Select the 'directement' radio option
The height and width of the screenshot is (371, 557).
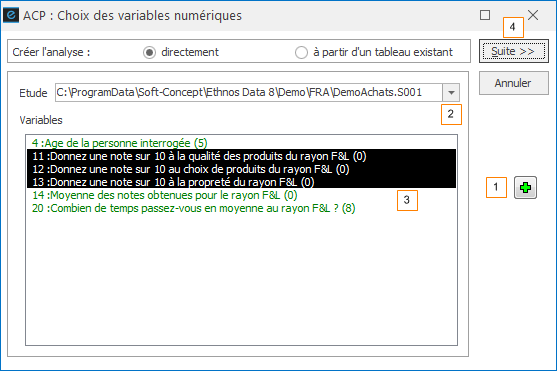pos(150,53)
